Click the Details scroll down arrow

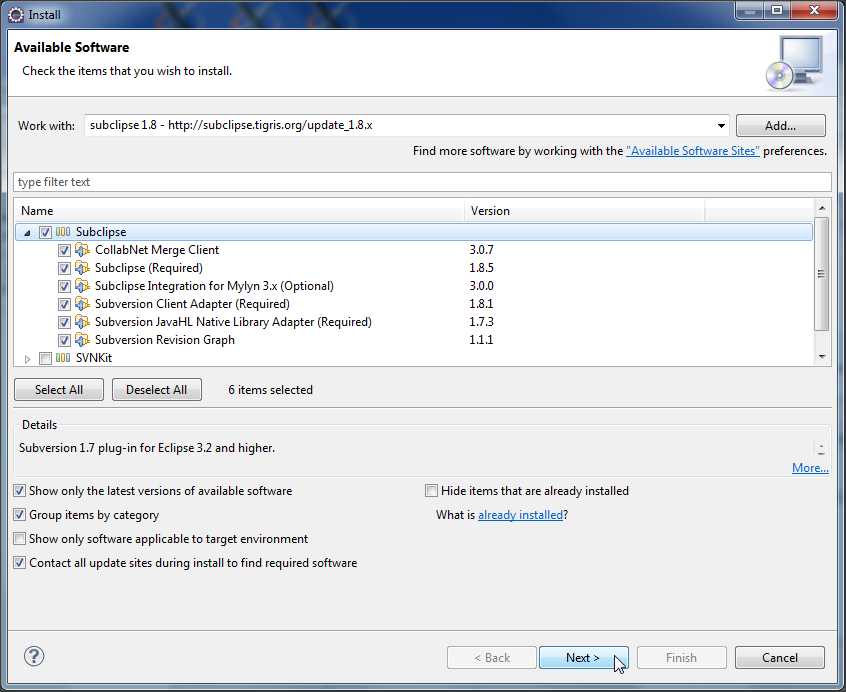(x=821, y=453)
